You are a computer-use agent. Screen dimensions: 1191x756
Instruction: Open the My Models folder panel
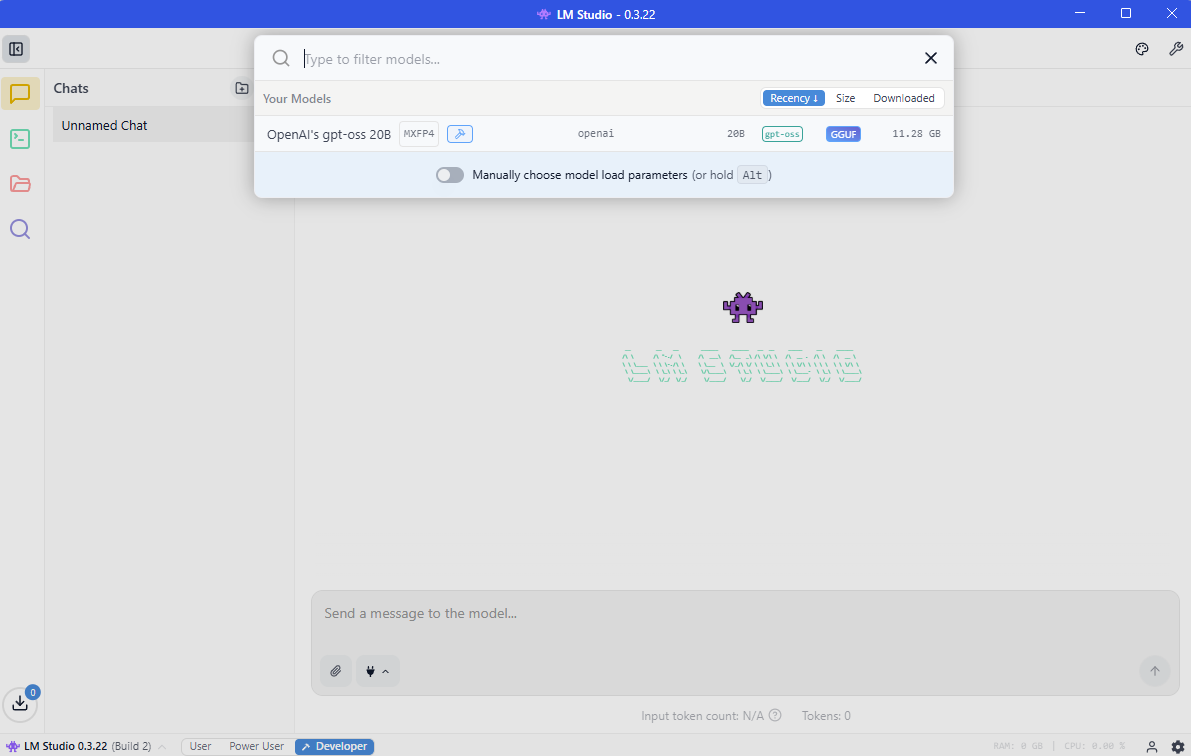tap(20, 184)
